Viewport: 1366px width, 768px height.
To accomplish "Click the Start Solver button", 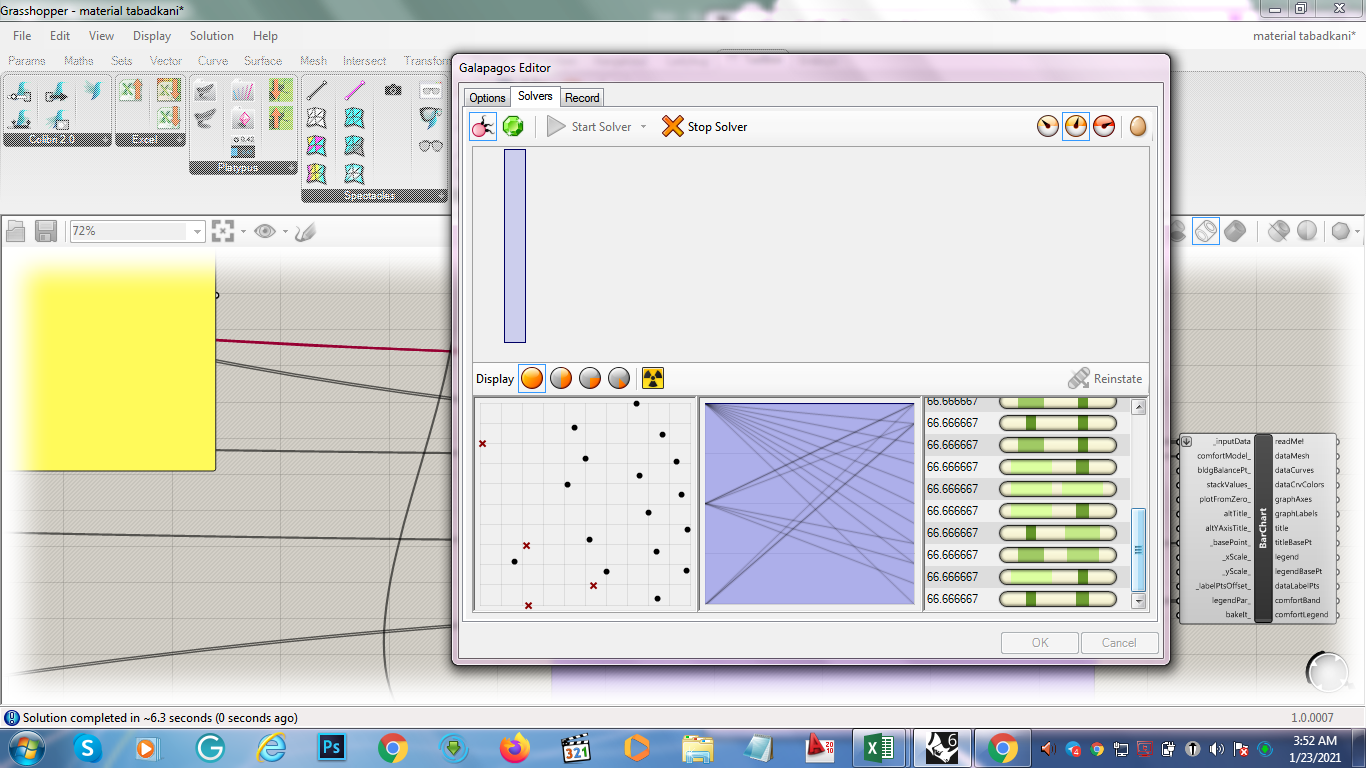I will pyautogui.click(x=589, y=127).
